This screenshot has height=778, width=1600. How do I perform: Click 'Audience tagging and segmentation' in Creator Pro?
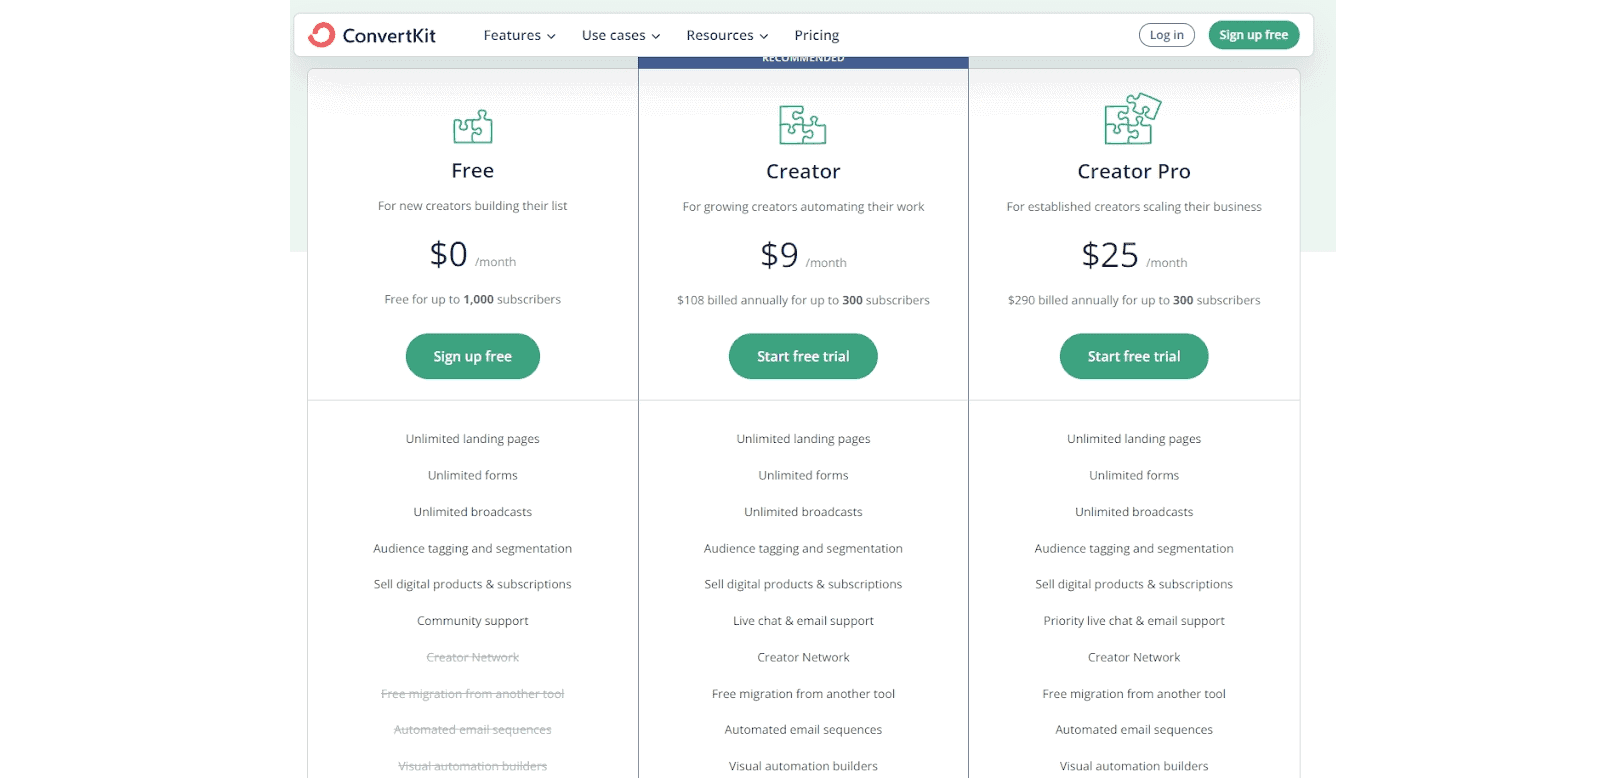click(1134, 549)
